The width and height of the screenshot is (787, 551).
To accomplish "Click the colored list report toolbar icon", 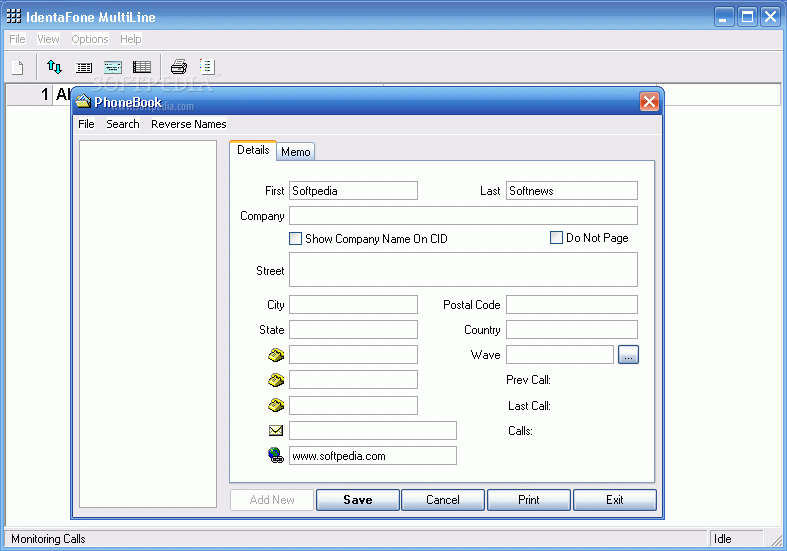I will pos(207,66).
